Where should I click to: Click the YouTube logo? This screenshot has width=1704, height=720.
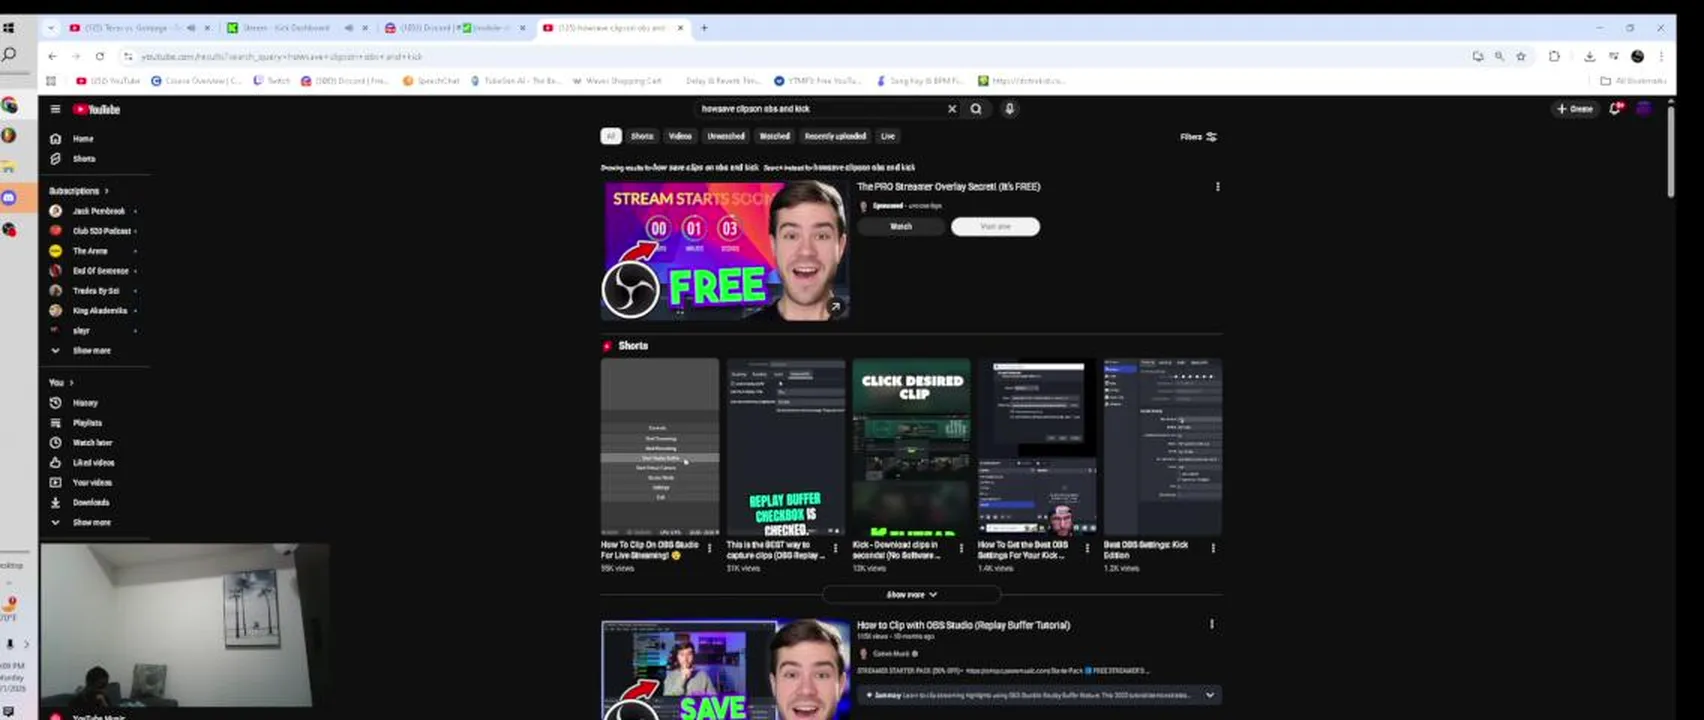tap(96, 109)
